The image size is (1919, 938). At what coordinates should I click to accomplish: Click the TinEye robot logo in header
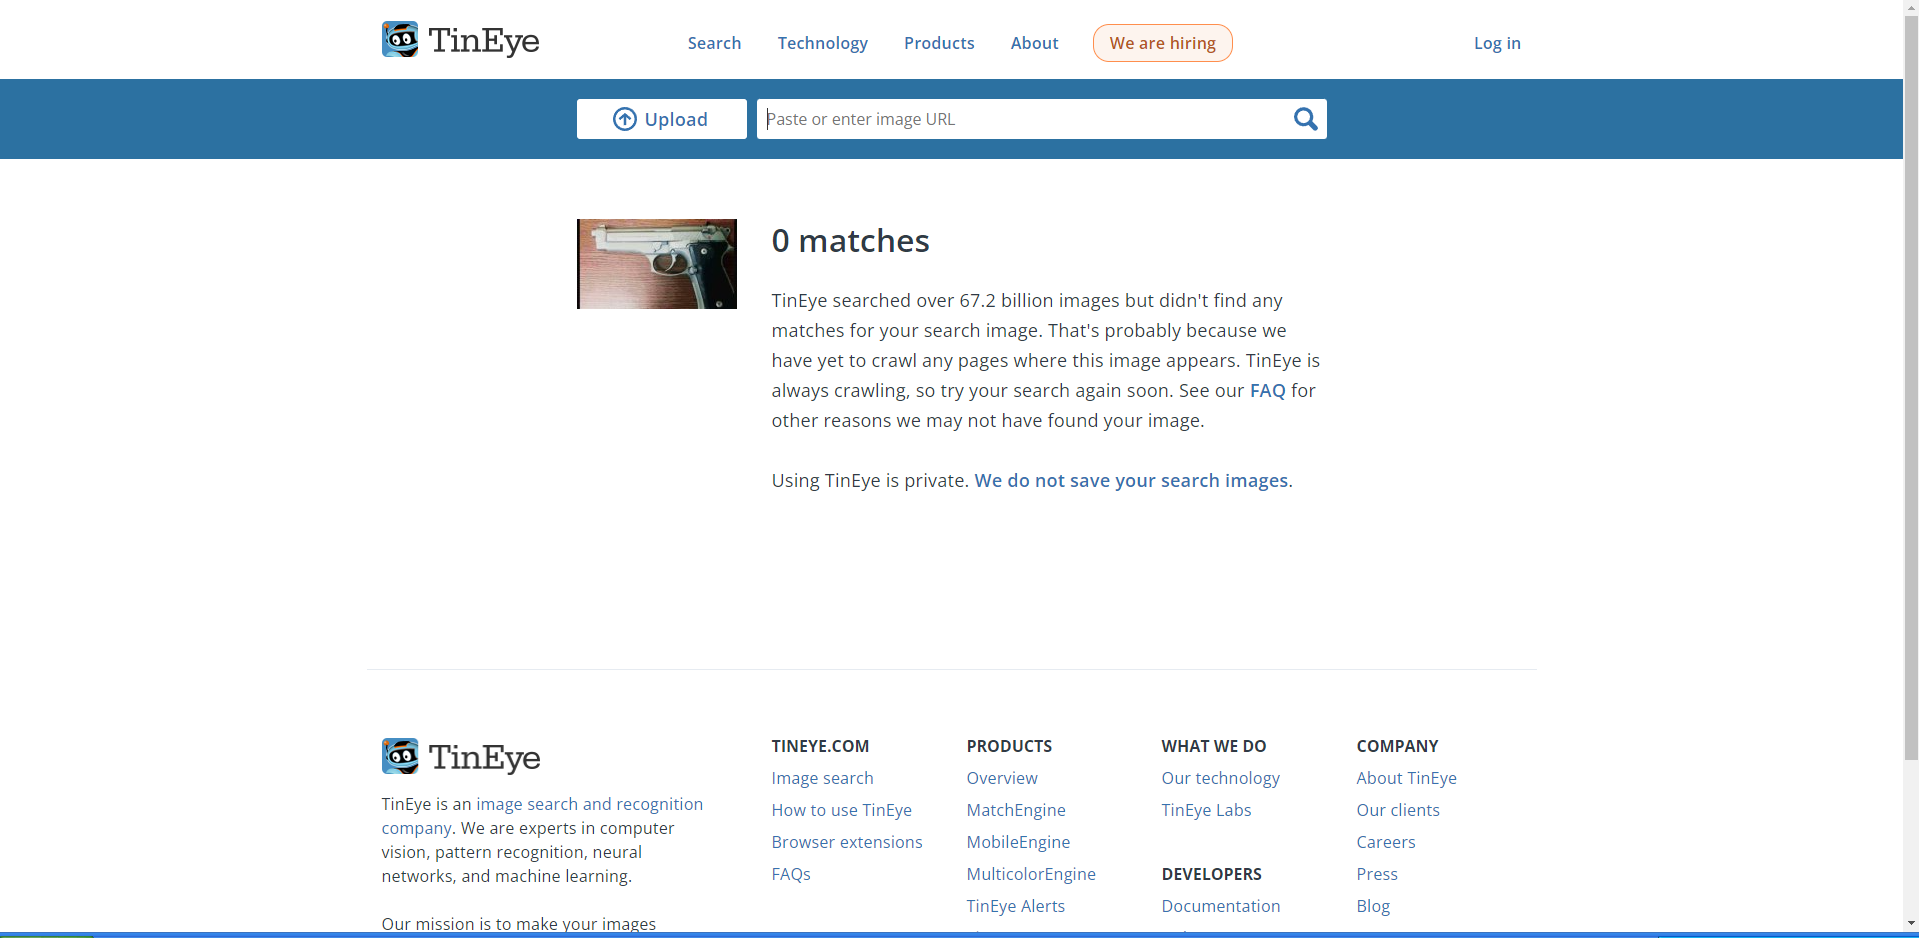point(401,40)
